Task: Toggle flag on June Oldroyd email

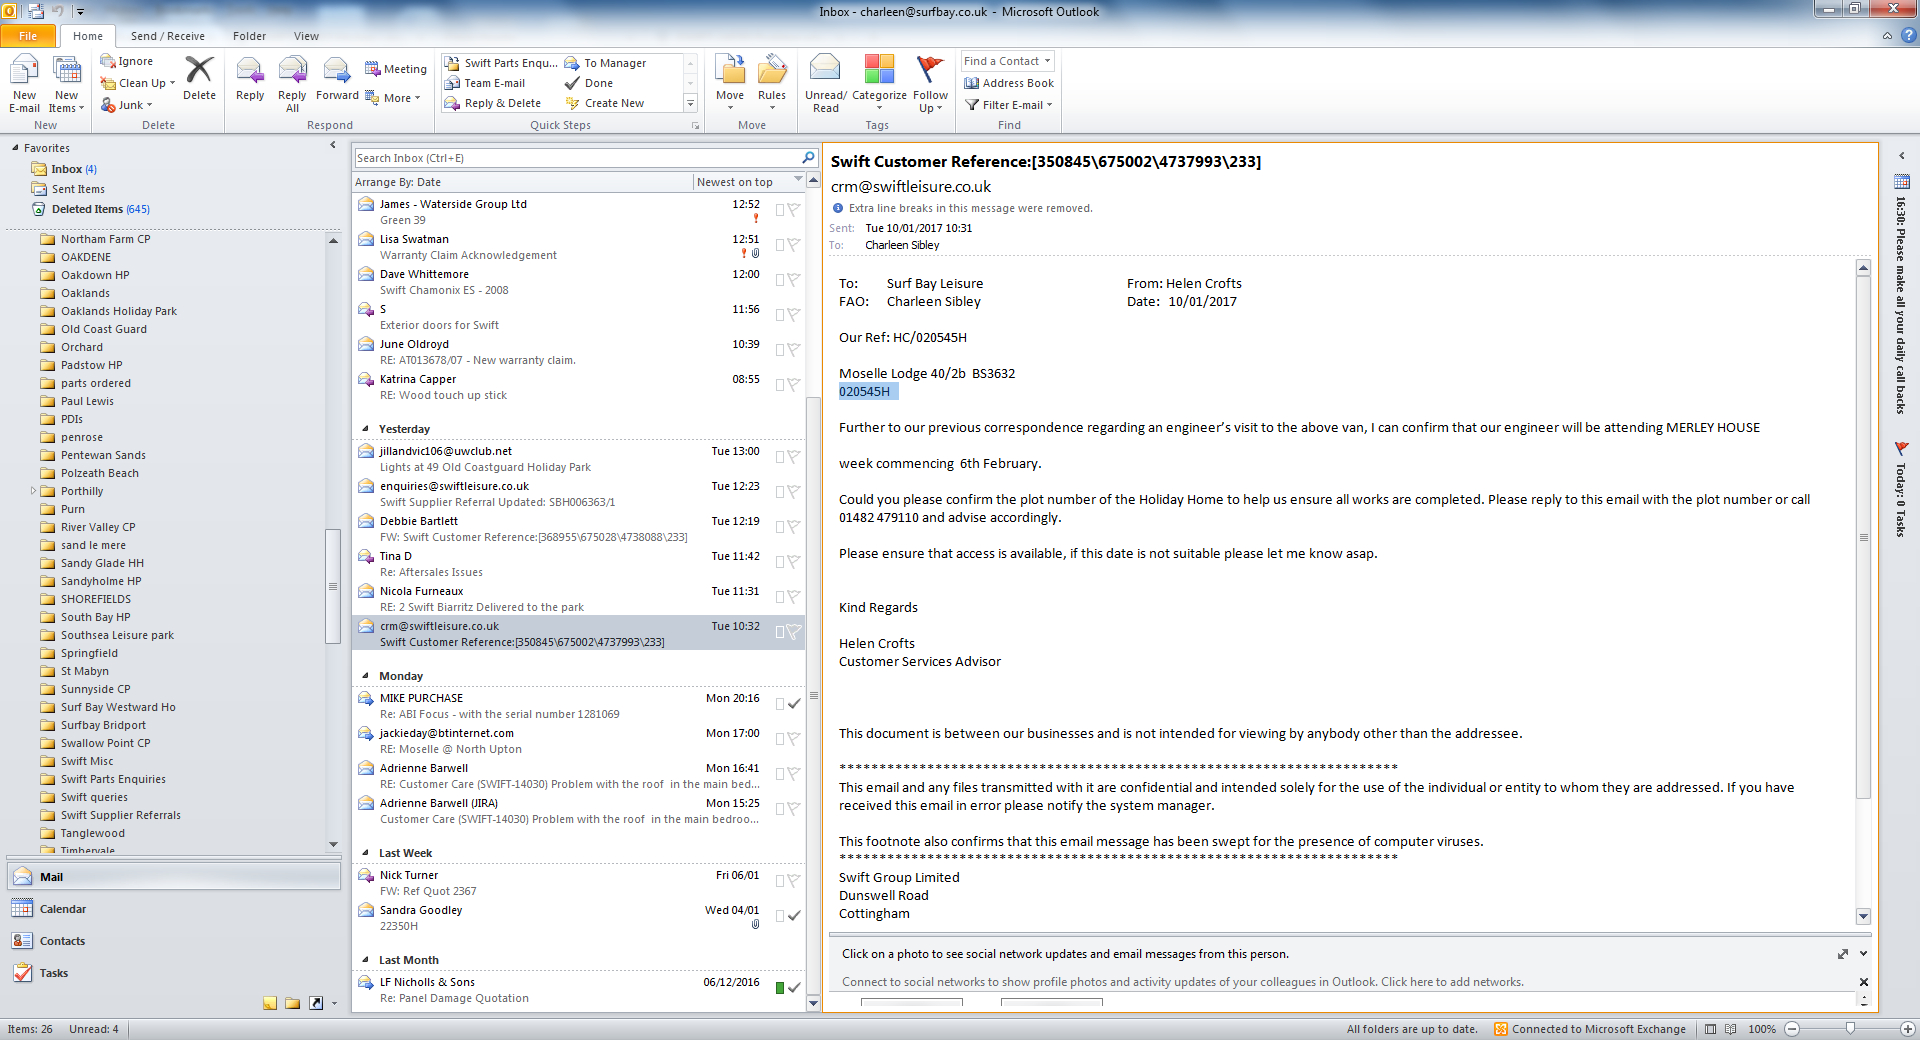Action: coord(794,349)
